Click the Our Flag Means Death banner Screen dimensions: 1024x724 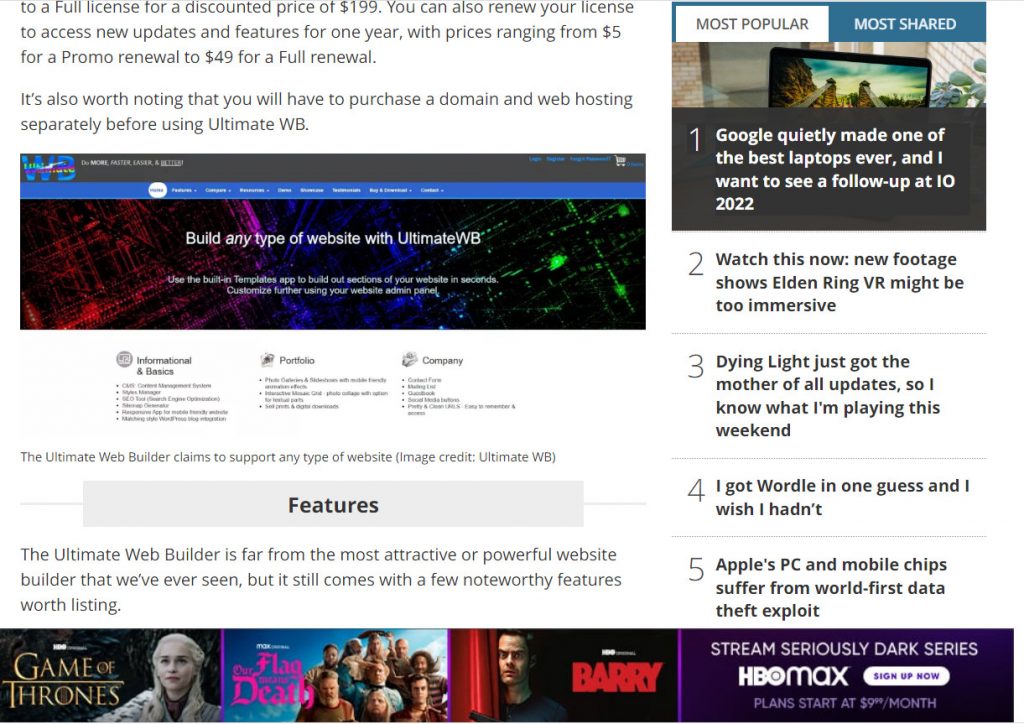[x=334, y=675]
